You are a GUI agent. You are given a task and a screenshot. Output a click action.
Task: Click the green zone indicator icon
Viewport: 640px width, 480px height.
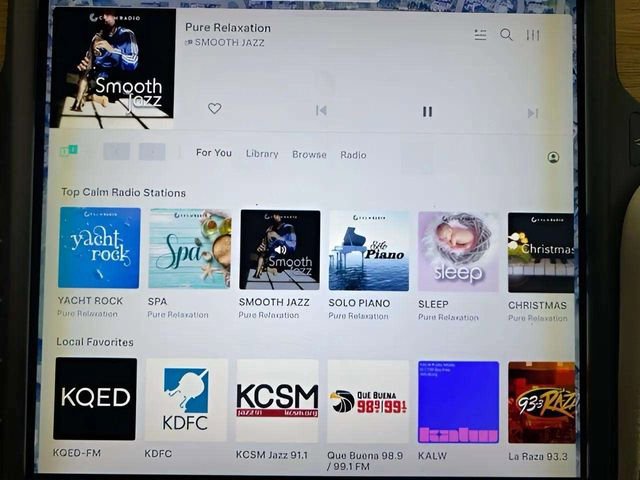click(x=68, y=151)
